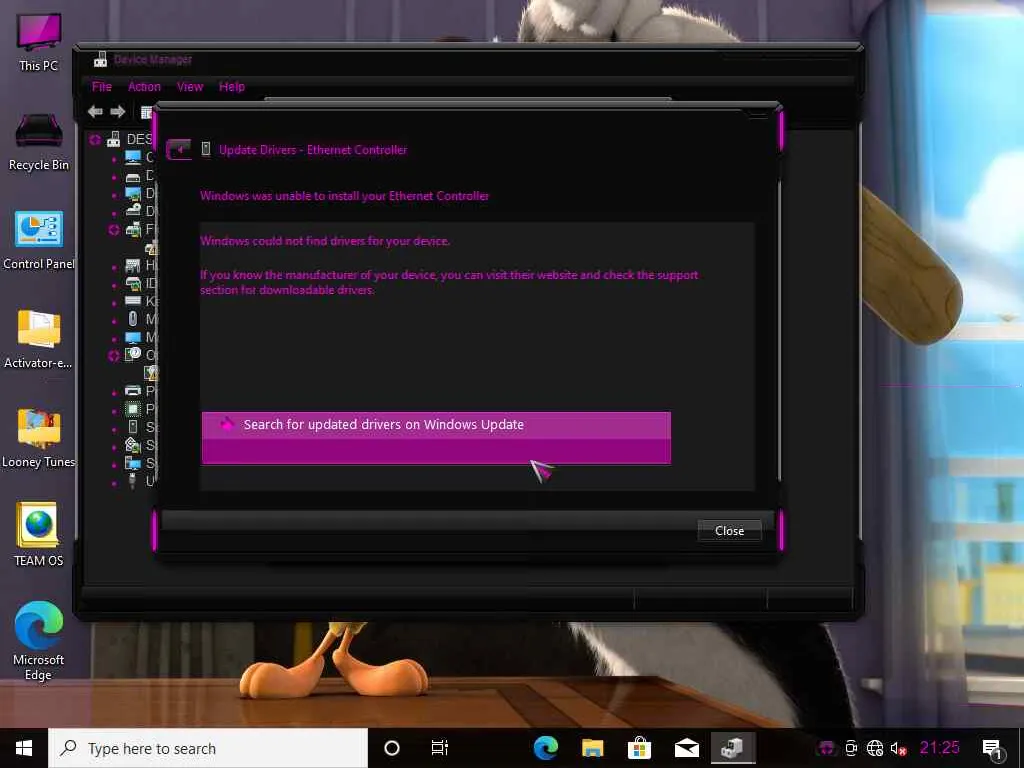Screen dimensions: 1024x768
Task: Open the Help menu in Device Manager
Action: (232, 86)
